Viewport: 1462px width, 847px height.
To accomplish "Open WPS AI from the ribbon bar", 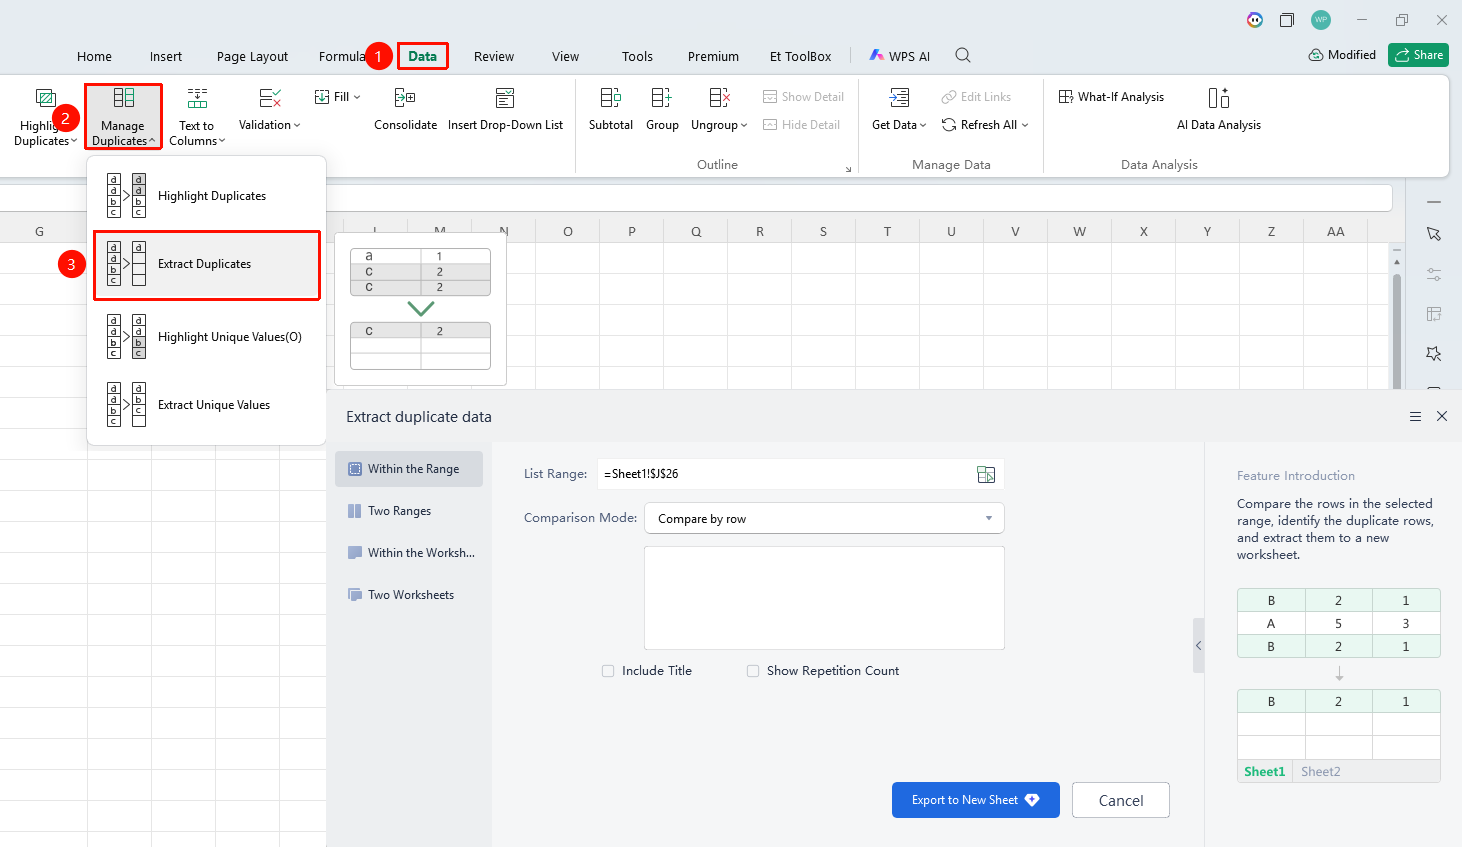I will tap(899, 56).
